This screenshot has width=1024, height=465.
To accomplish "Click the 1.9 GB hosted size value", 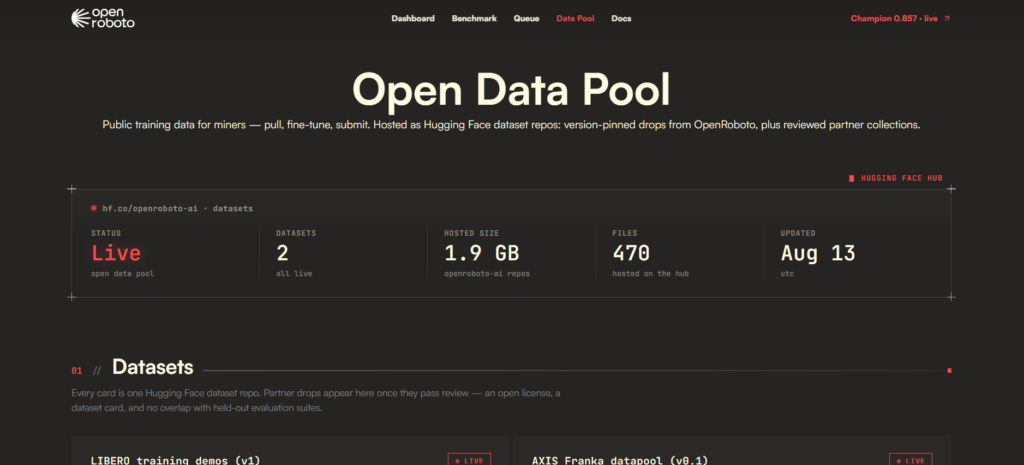I will click(482, 253).
